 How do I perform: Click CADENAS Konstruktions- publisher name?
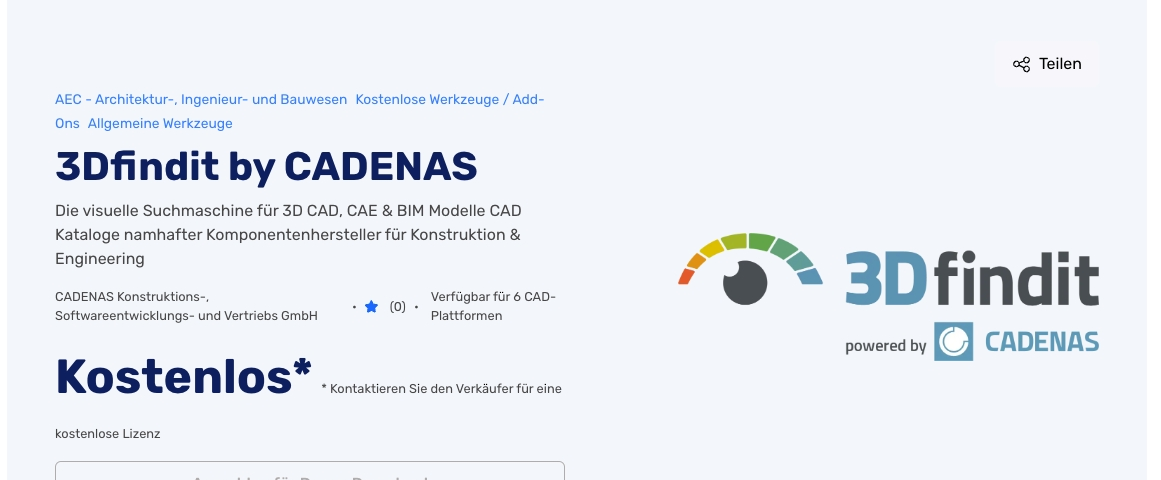pyautogui.click(x=186, y=306)
